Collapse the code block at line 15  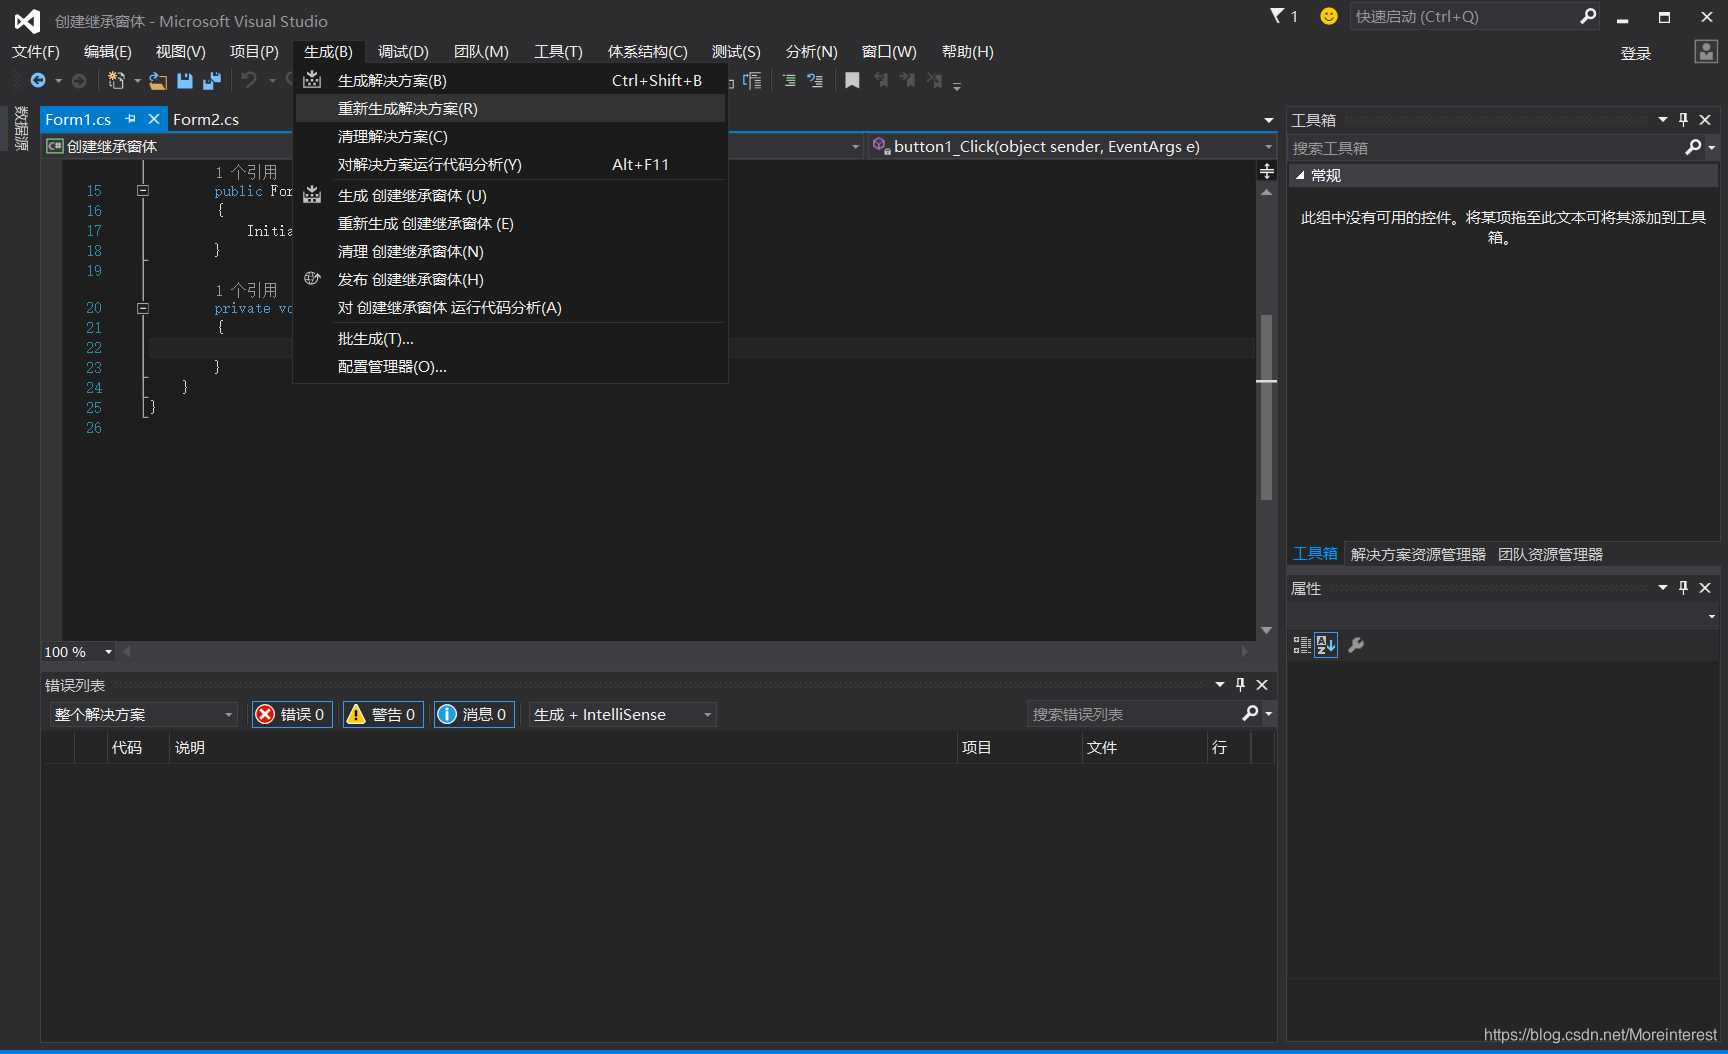point(143,191)
